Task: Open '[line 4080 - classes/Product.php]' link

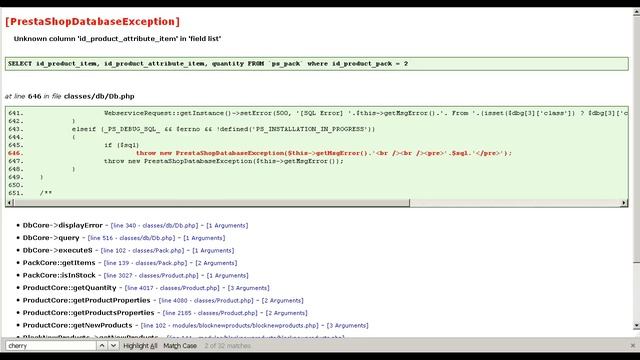Action: pos(206,300)
